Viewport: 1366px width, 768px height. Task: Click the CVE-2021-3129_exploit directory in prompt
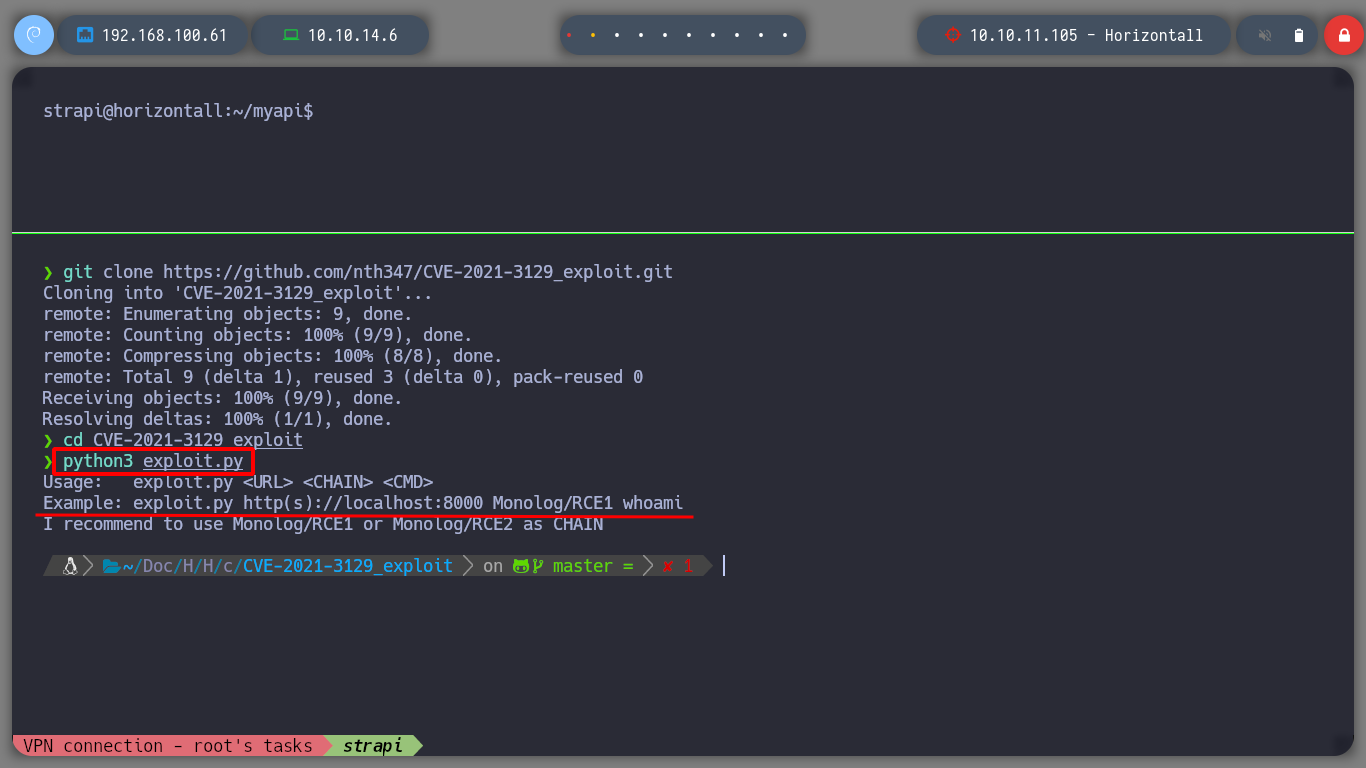348,566
